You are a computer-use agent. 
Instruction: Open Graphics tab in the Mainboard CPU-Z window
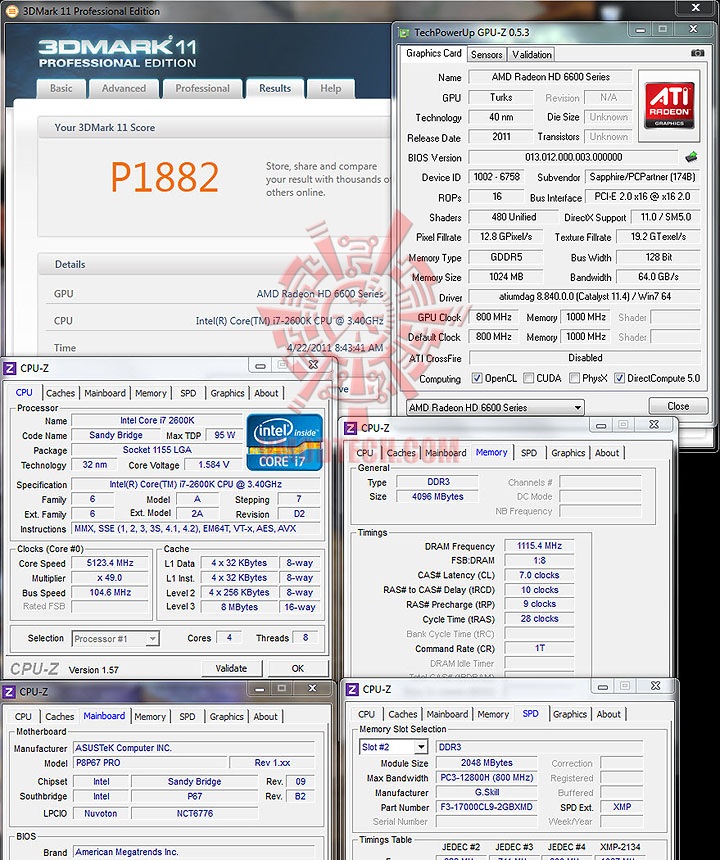pyautogui.click(x=226, y=717)
